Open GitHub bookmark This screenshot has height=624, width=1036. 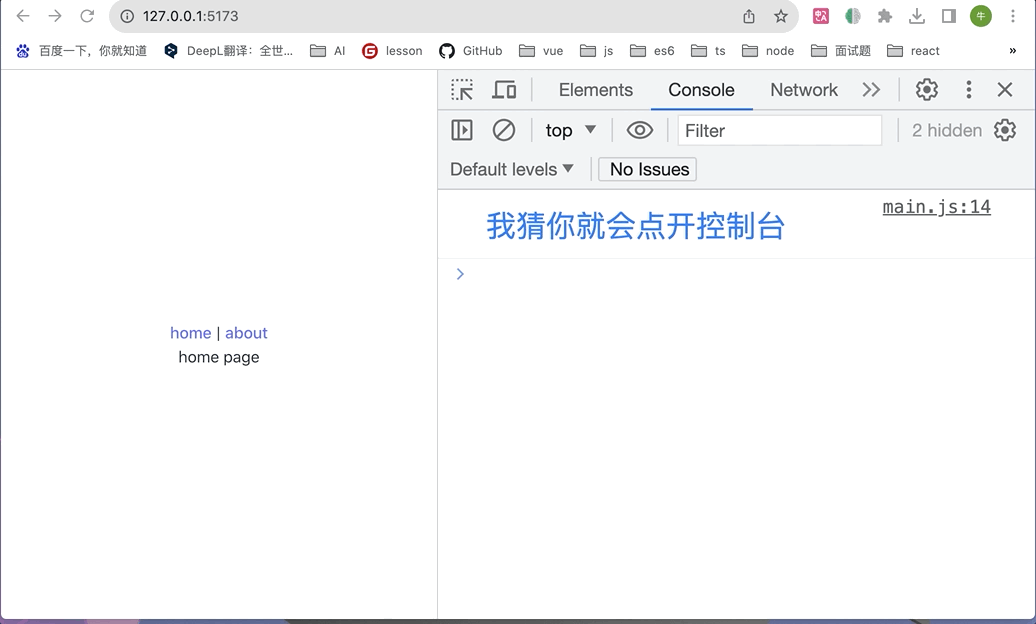(470, 51)
